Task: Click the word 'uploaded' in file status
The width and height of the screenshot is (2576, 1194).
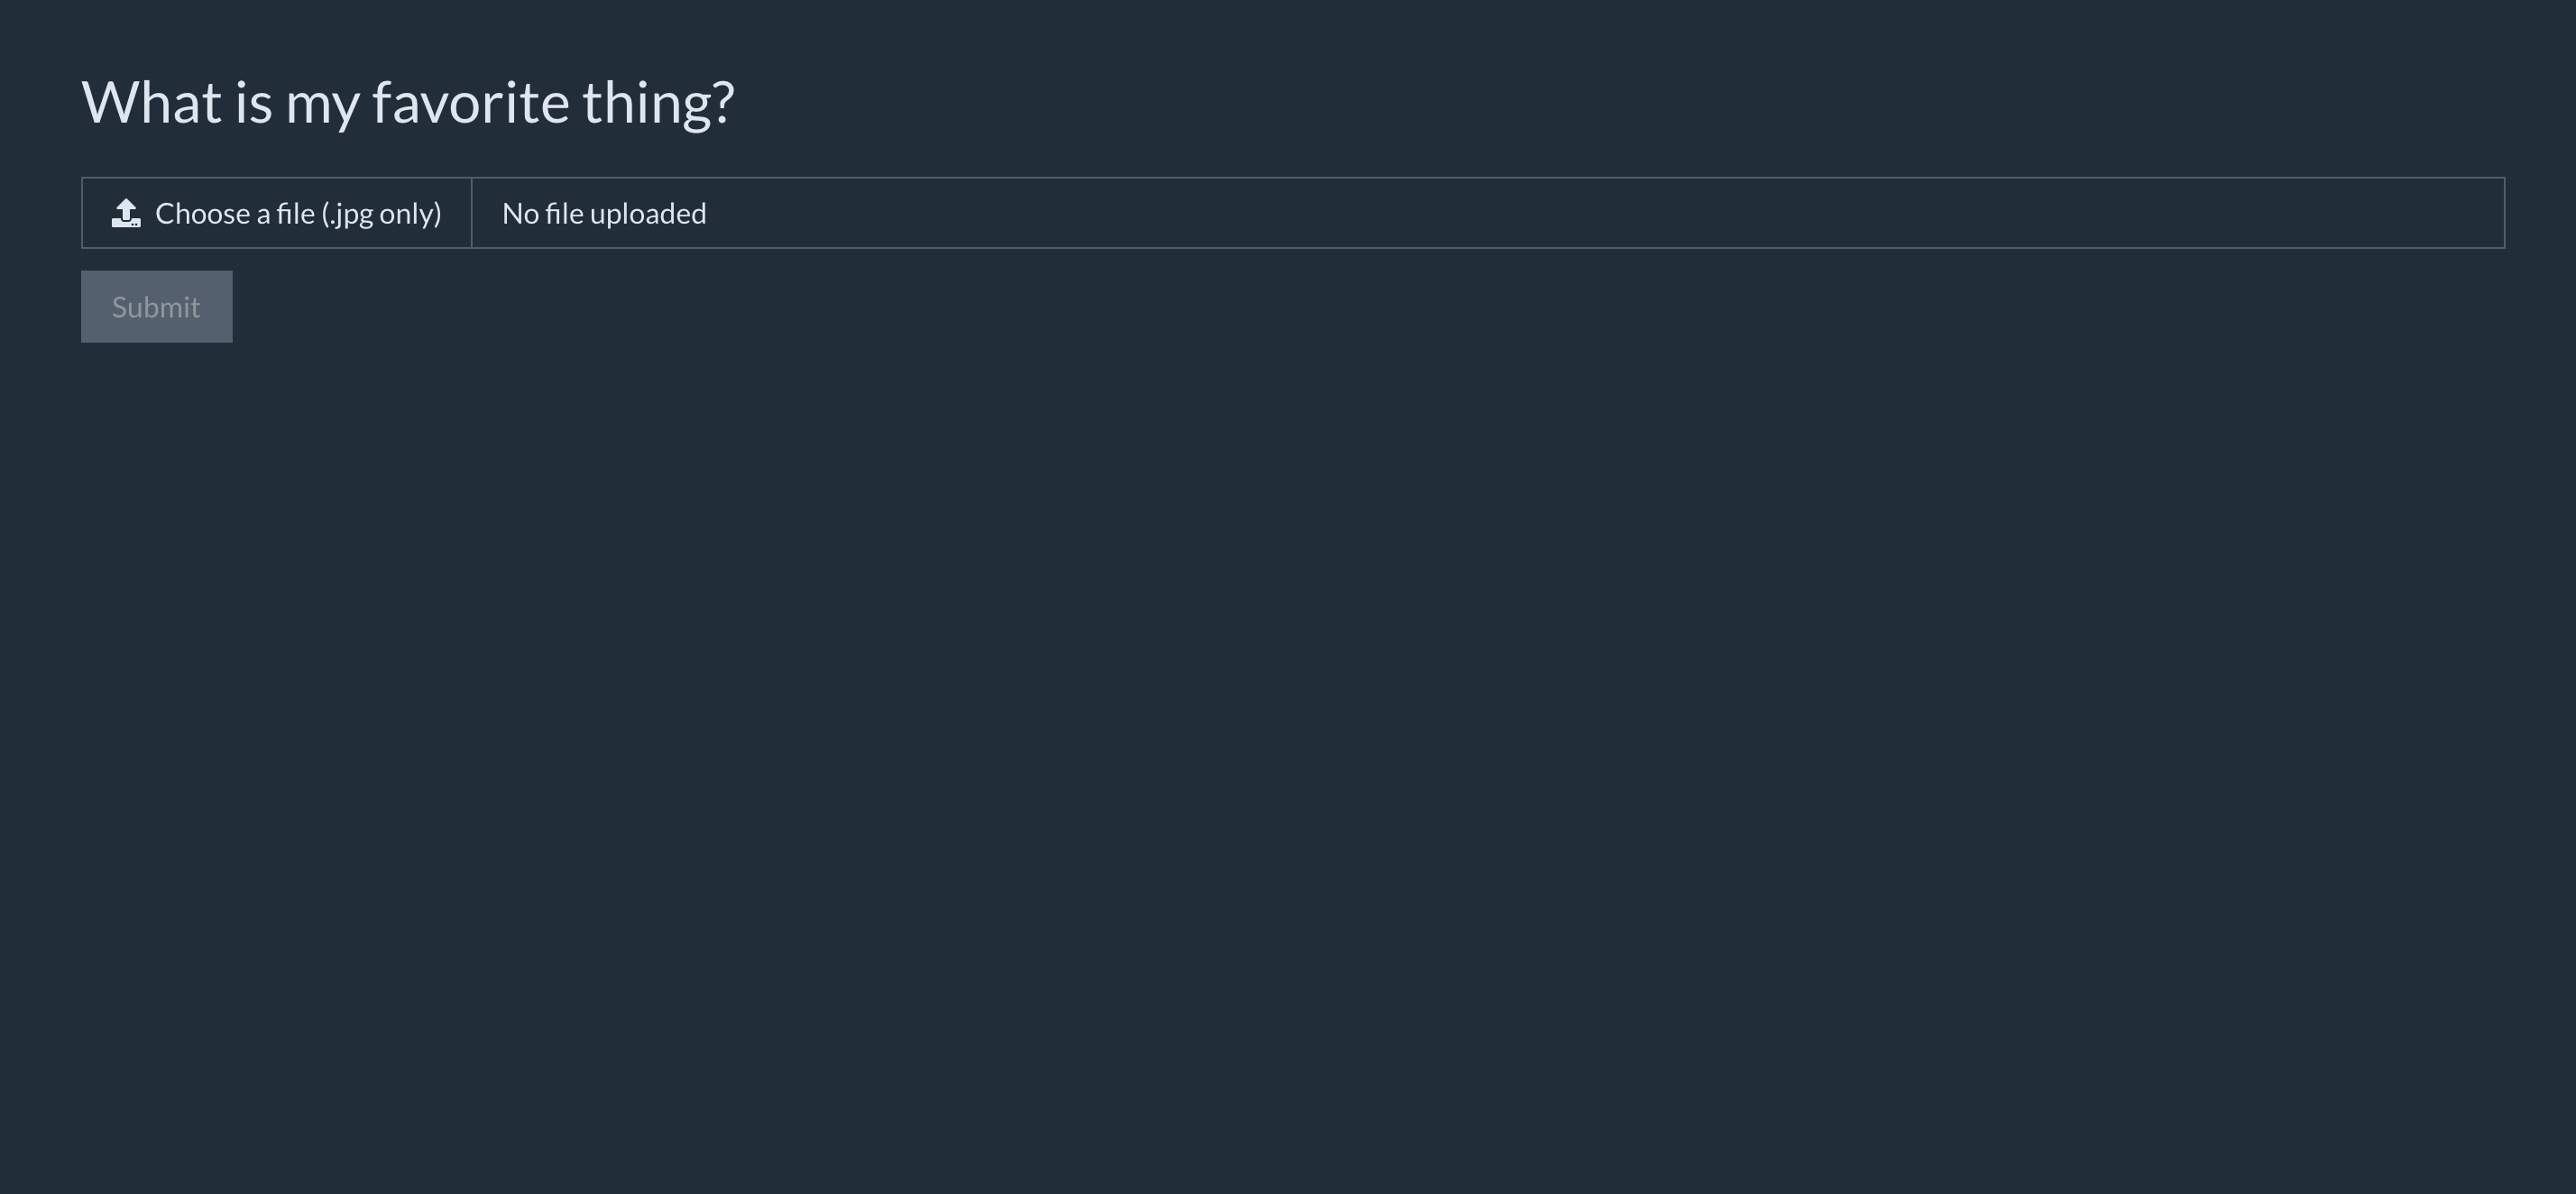Action: coord(648,214)
